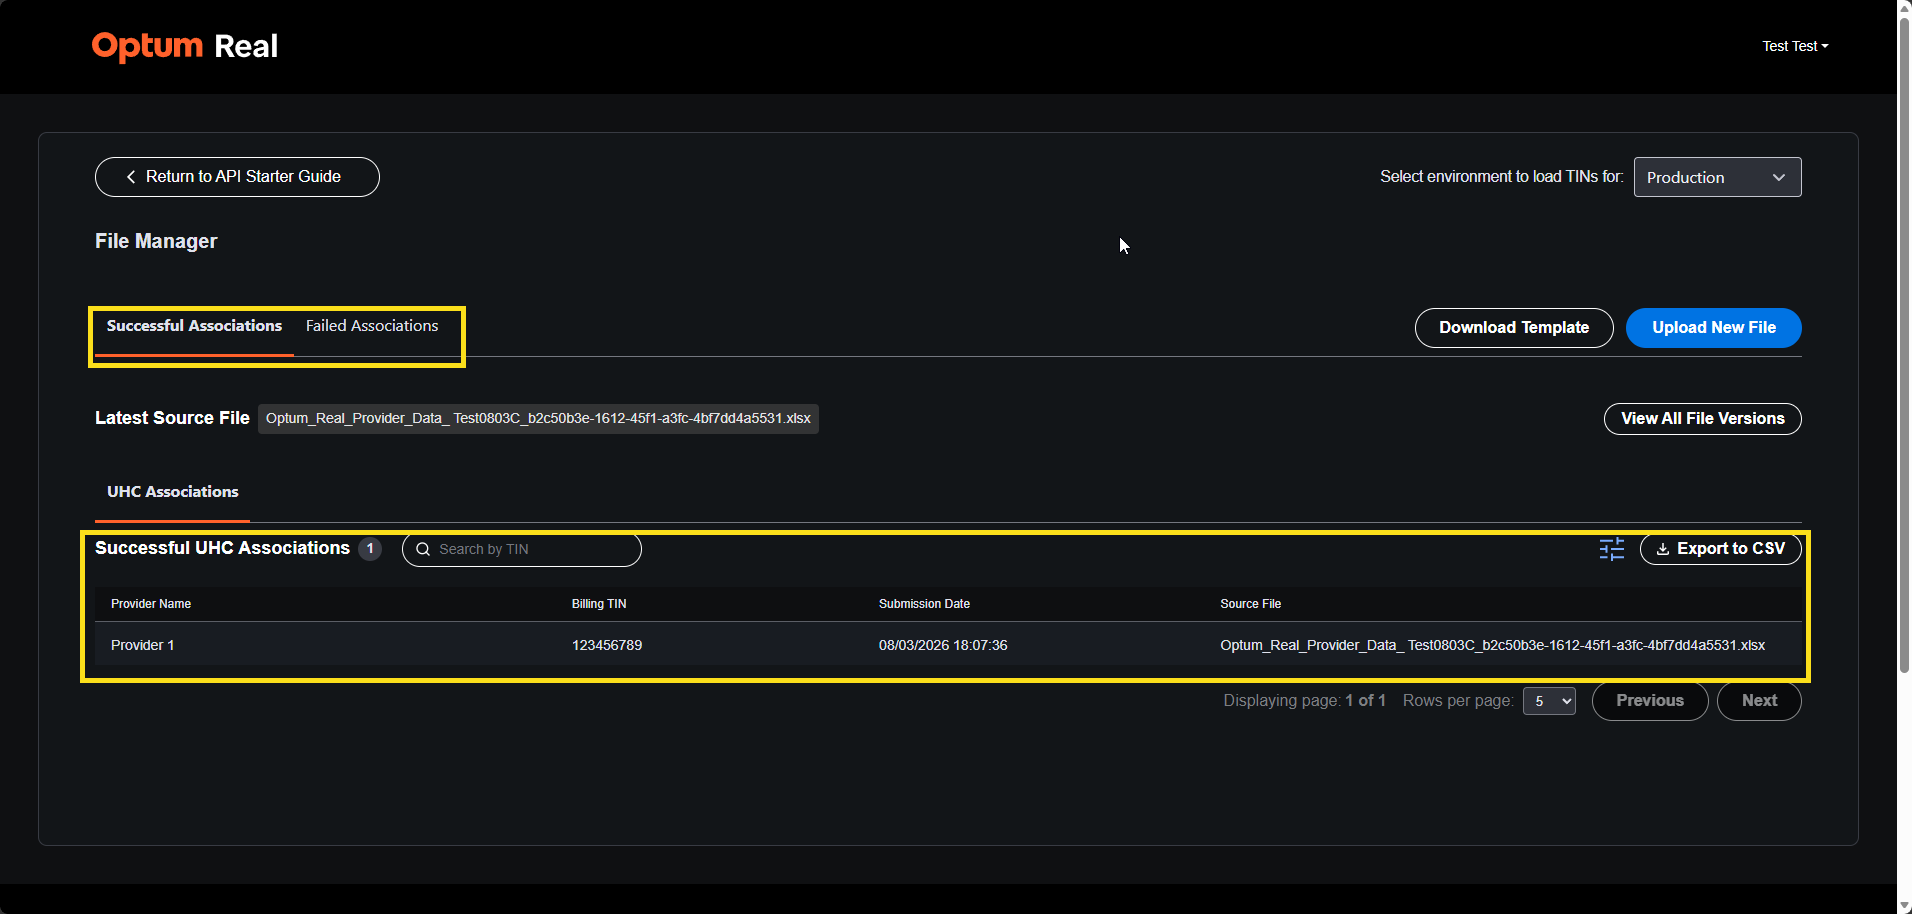Go to Previous page

[1650, 701]
